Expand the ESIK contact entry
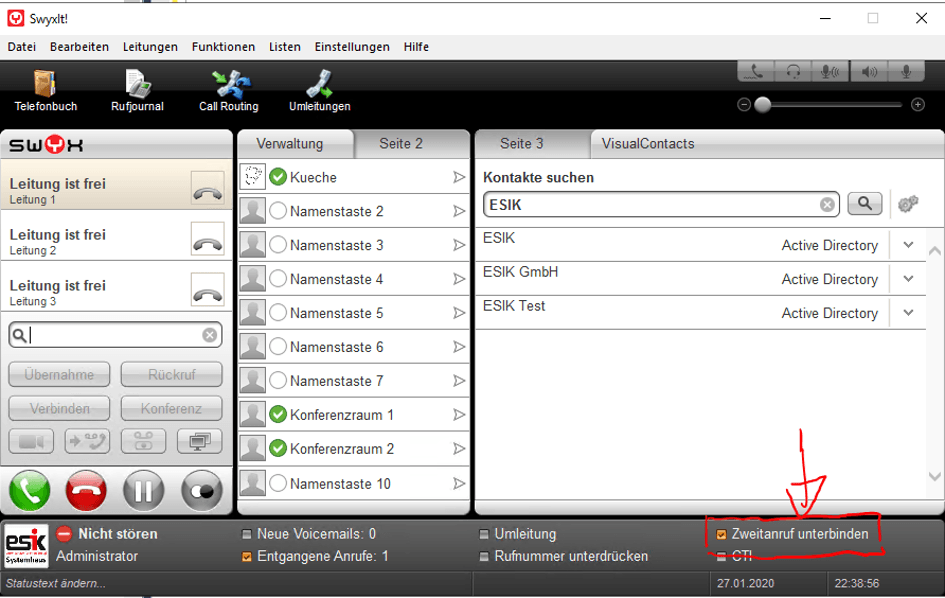The width and height of the screenshot is (945, 598). [x=909, y=245]
